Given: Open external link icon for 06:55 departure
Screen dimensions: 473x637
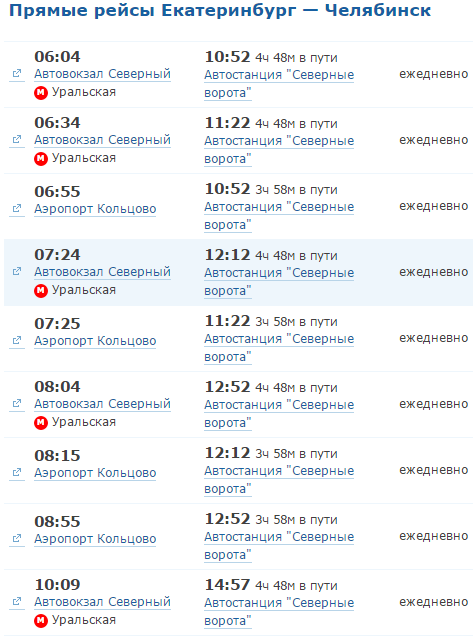Looking at the screenshot, I should tap(17, 208).
